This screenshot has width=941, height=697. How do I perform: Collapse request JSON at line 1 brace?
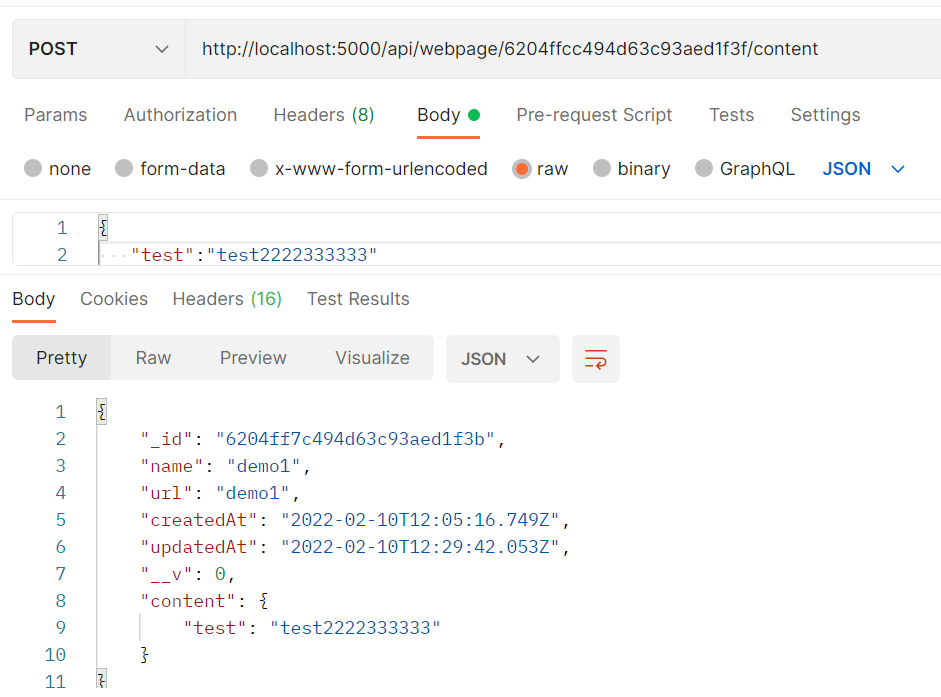pos(103,228)
